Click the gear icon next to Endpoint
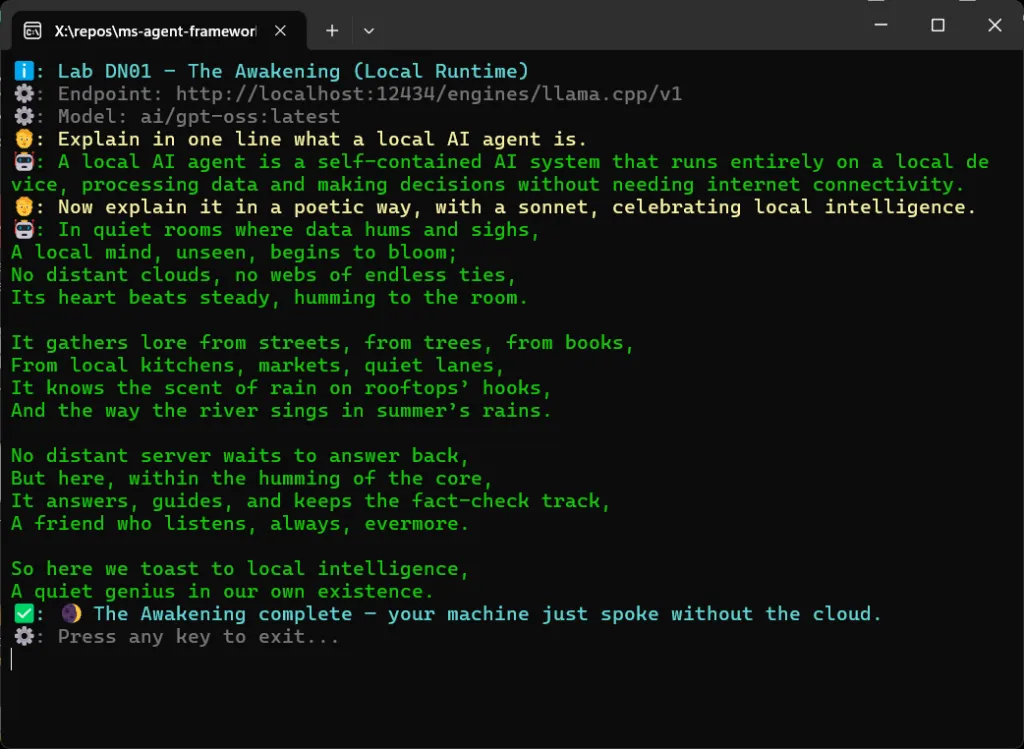Viewport: 1024px width, 749px height. [24, 94]
